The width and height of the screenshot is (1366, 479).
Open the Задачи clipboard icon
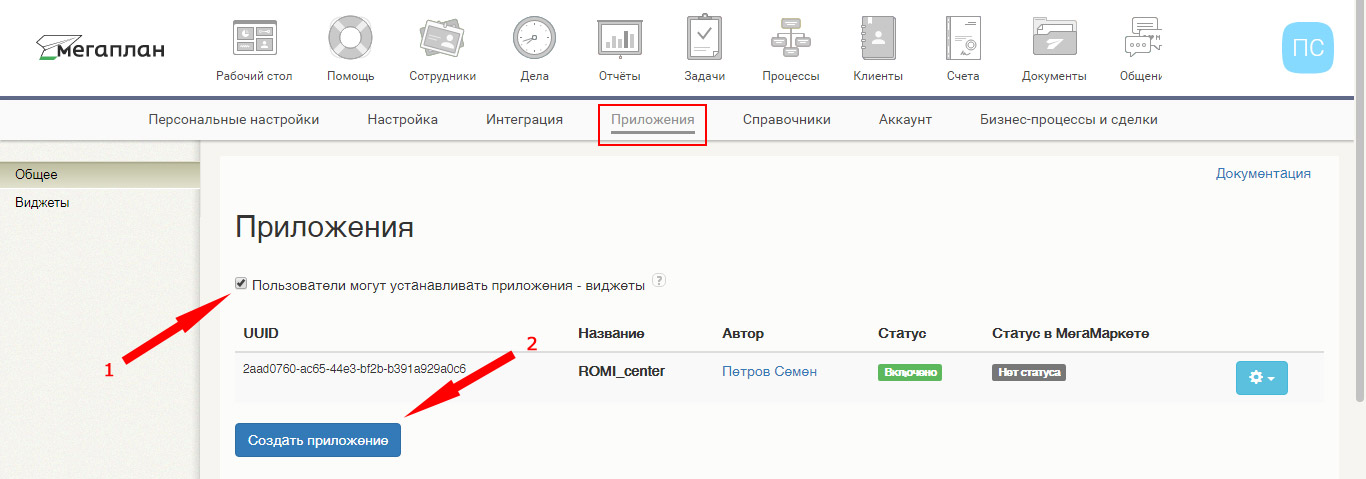704,38
